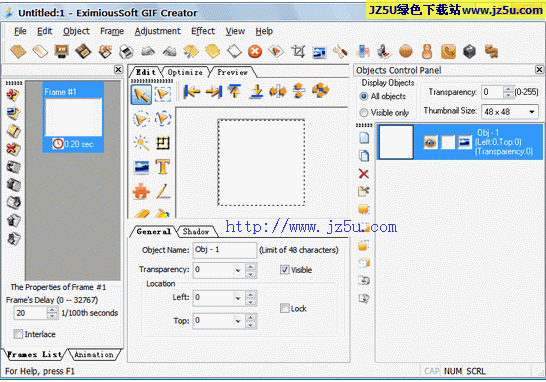Toggle the Visible checkbox

pos(284,270)
